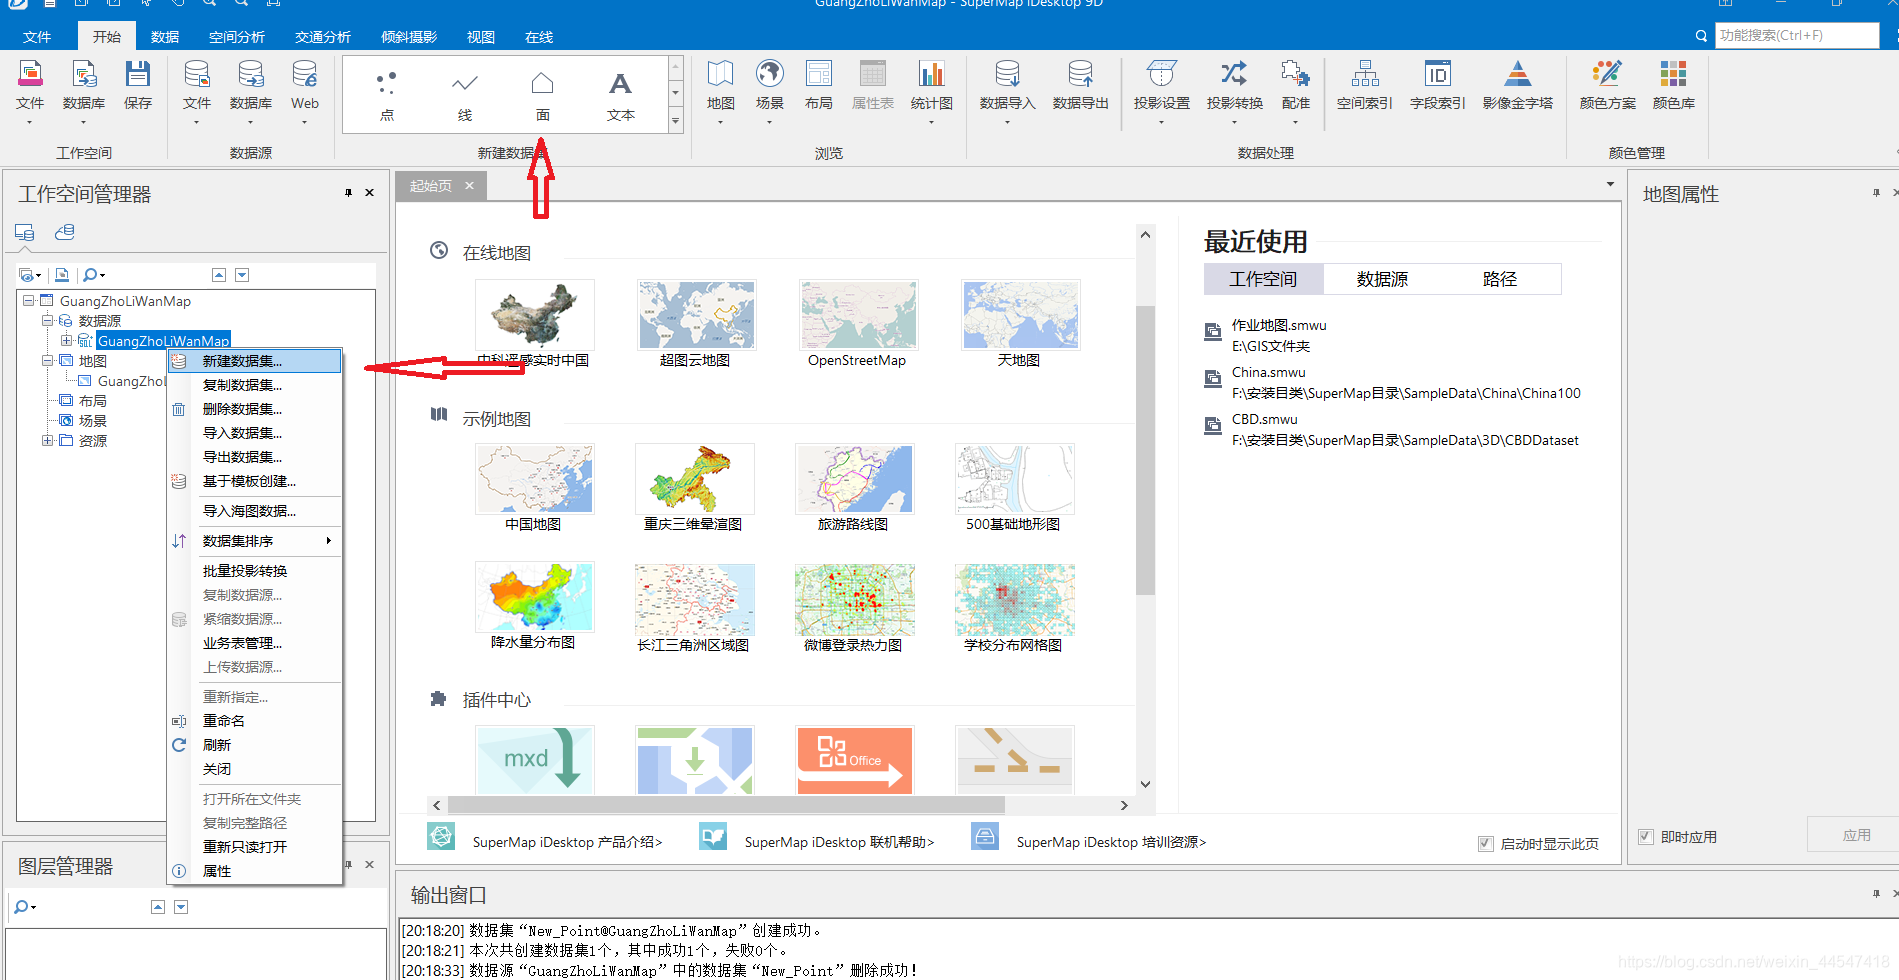Choose 导入数据集 from context menu
Image resolution: width=1899 pixels, height=980 pixels.
click(x=255, y=433)
